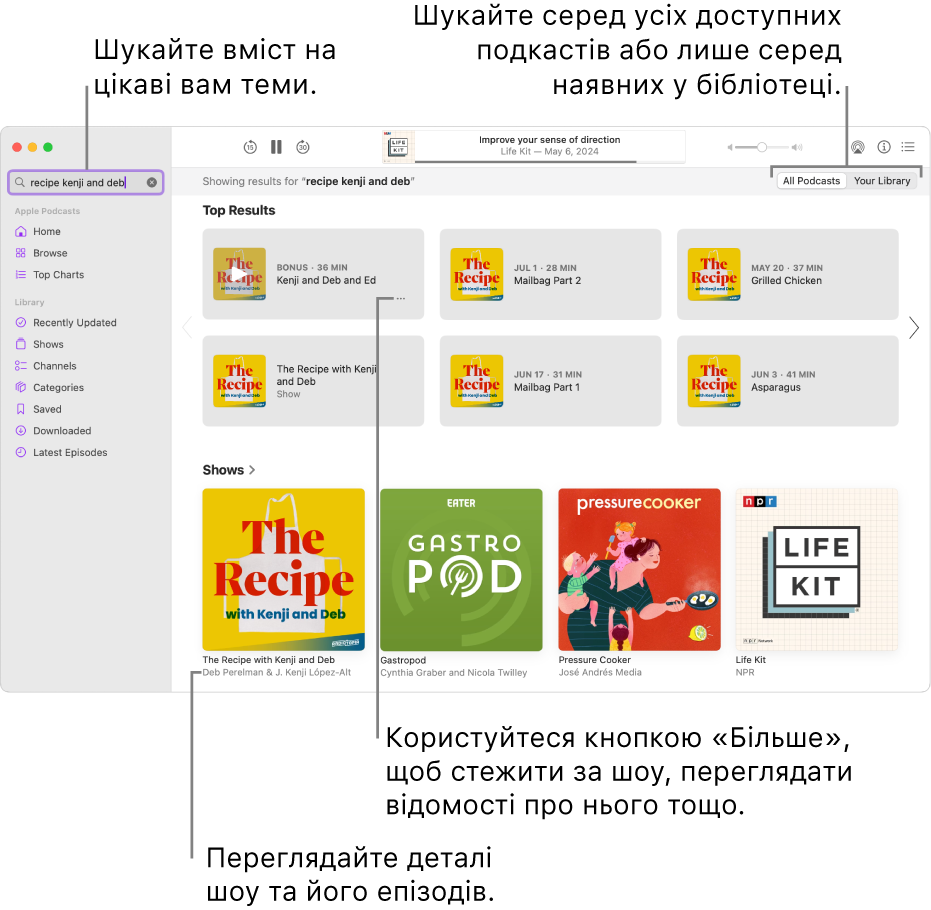931x910 pixels.
Task: Open the episode info icon
Action: click(x=884, y=147)
